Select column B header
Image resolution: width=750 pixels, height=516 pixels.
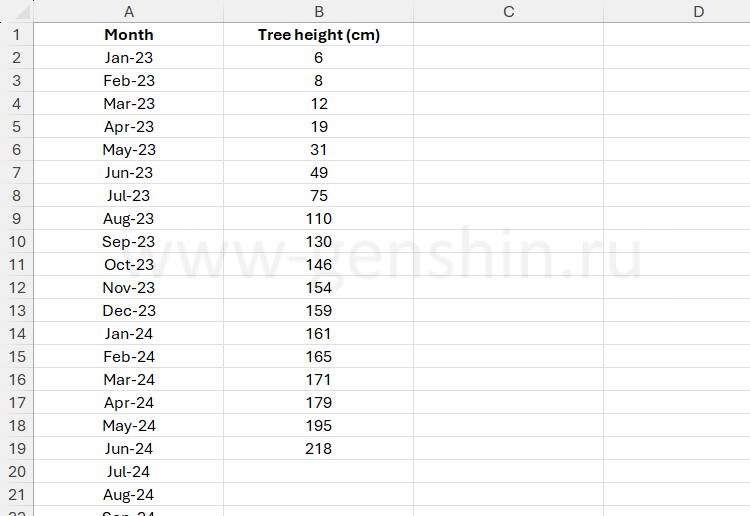click(318, 11)
